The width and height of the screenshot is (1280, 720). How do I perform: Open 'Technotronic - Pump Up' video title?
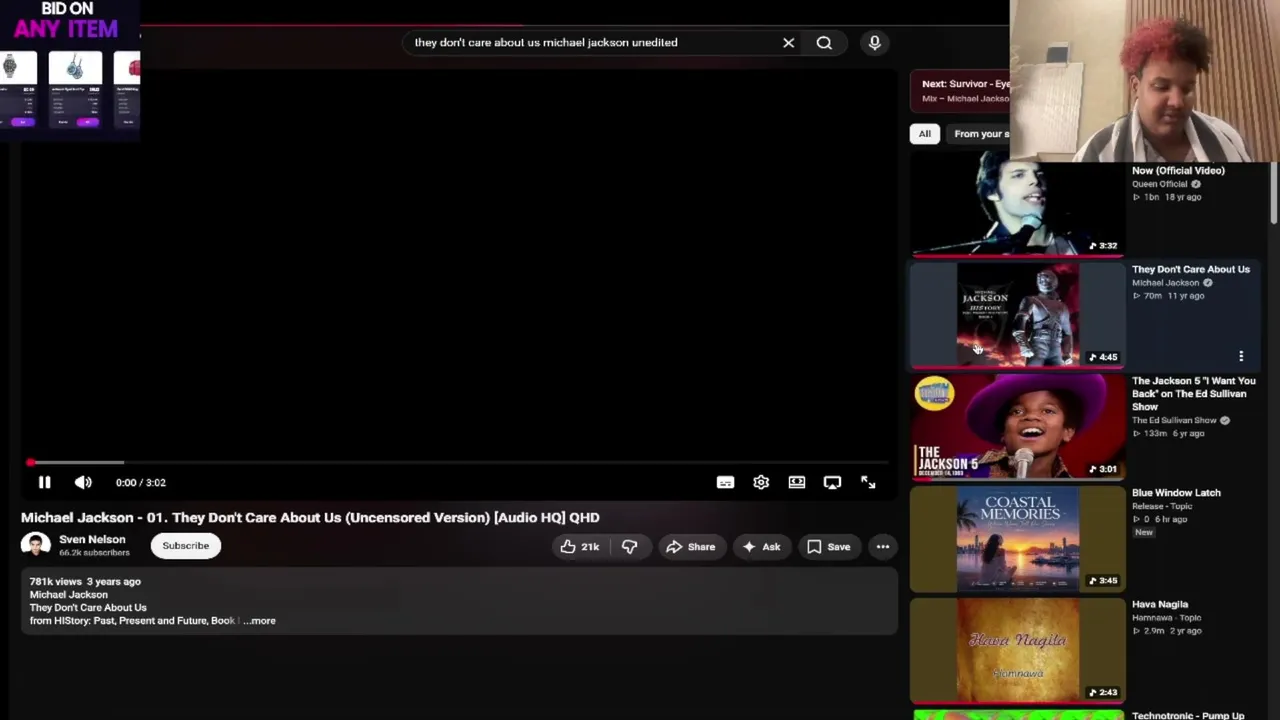1188,715
